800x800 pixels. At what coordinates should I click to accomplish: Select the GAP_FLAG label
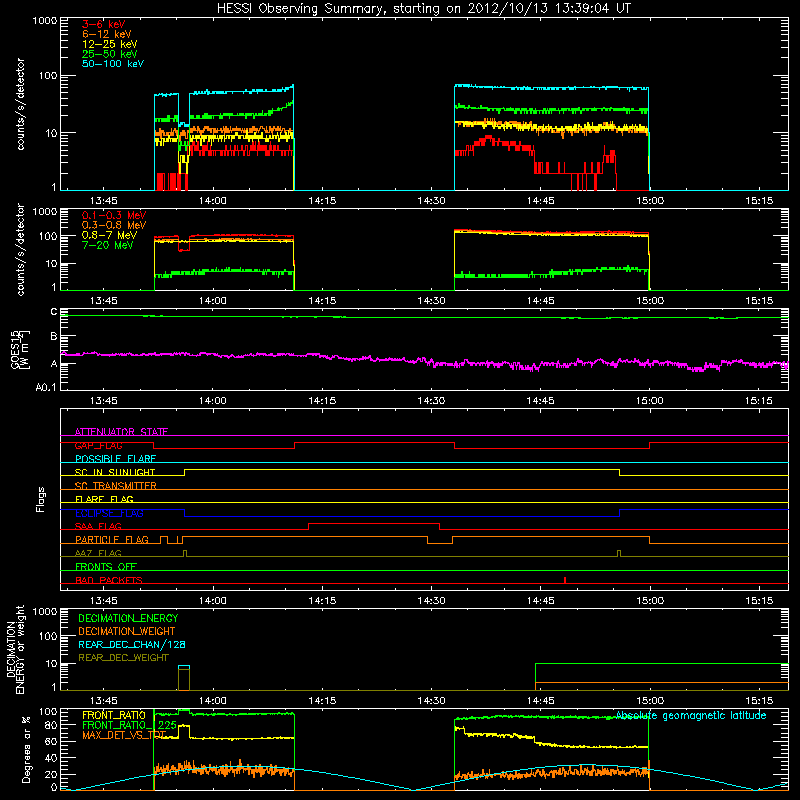point(98,445)
